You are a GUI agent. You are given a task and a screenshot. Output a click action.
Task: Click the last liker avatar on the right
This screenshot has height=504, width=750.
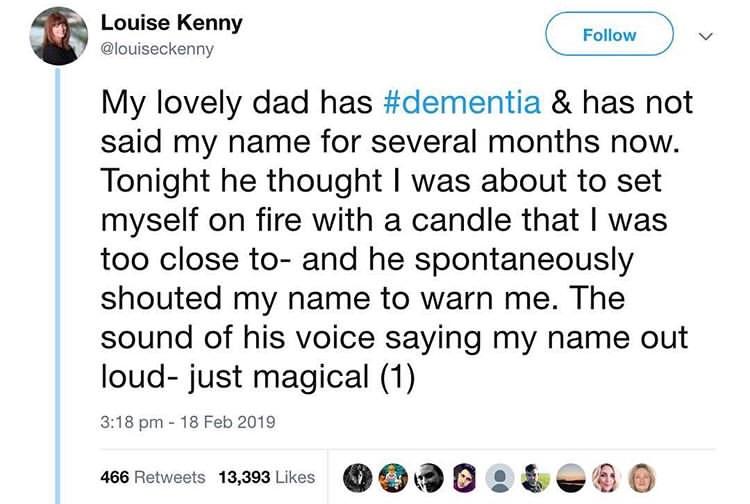(x=640, y=477)
